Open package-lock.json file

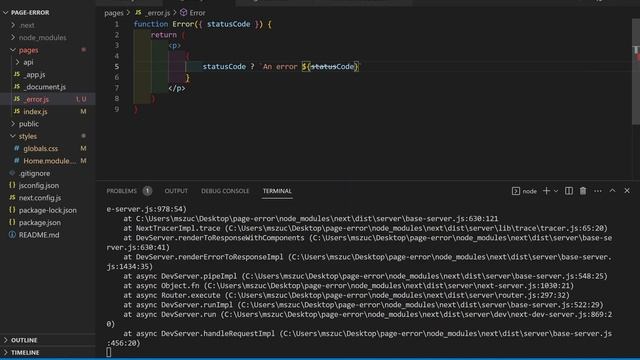point(47,210)
